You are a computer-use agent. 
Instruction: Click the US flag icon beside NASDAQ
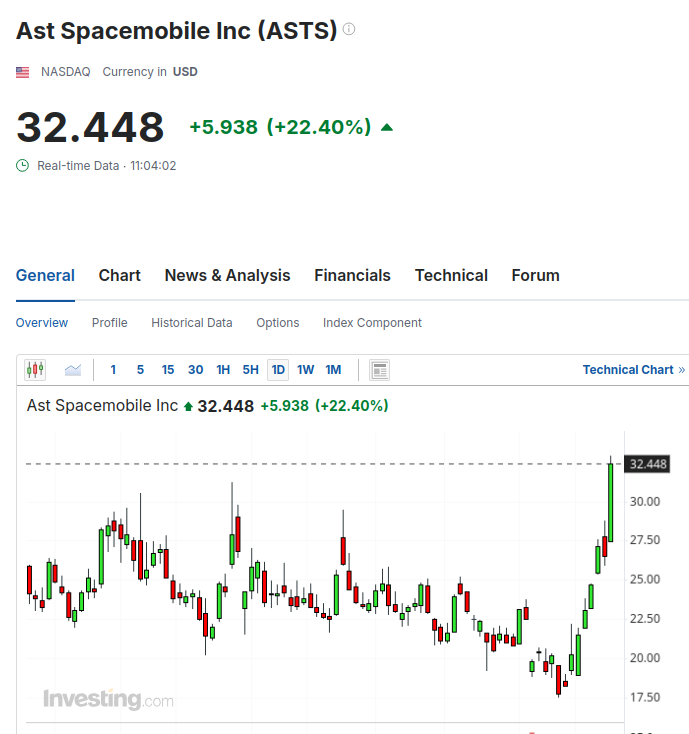pyautogui.click(x=22, y=72)
